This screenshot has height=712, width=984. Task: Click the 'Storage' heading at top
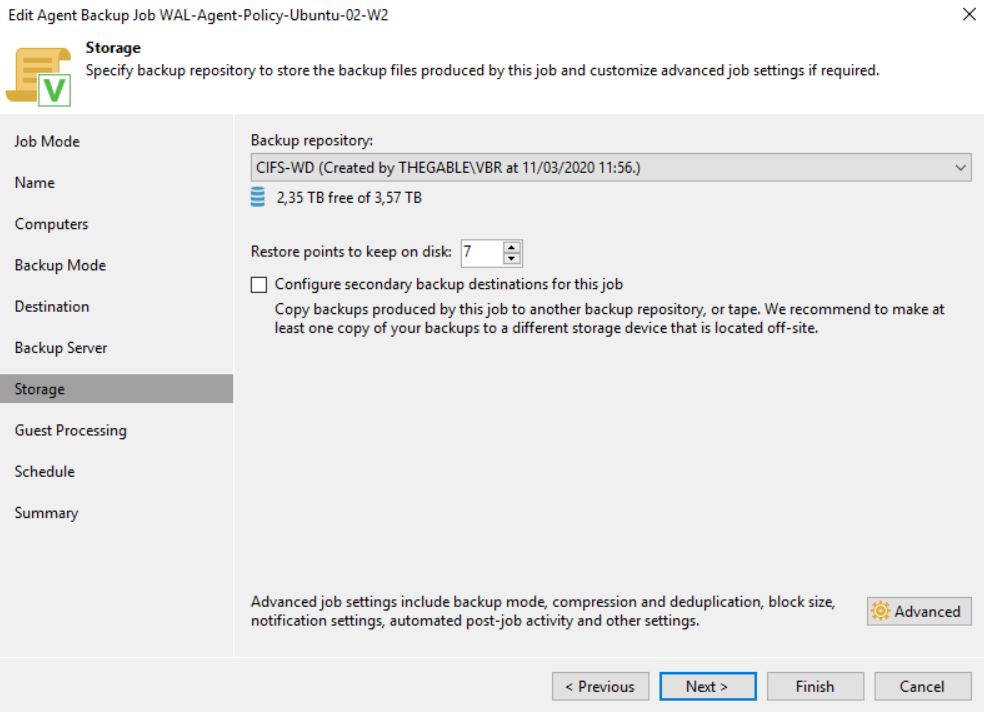point(113,48)
